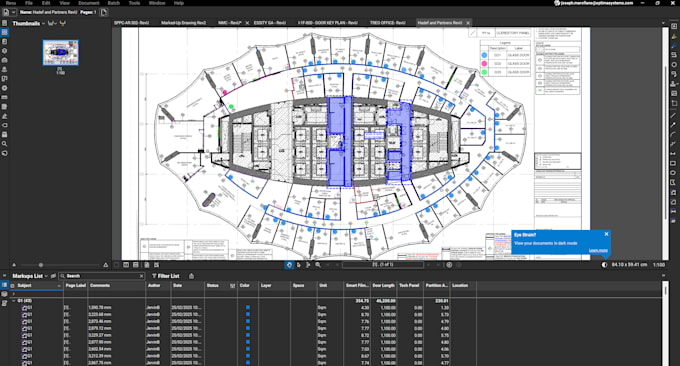Select the arrow Select tool

pos(299,265)
